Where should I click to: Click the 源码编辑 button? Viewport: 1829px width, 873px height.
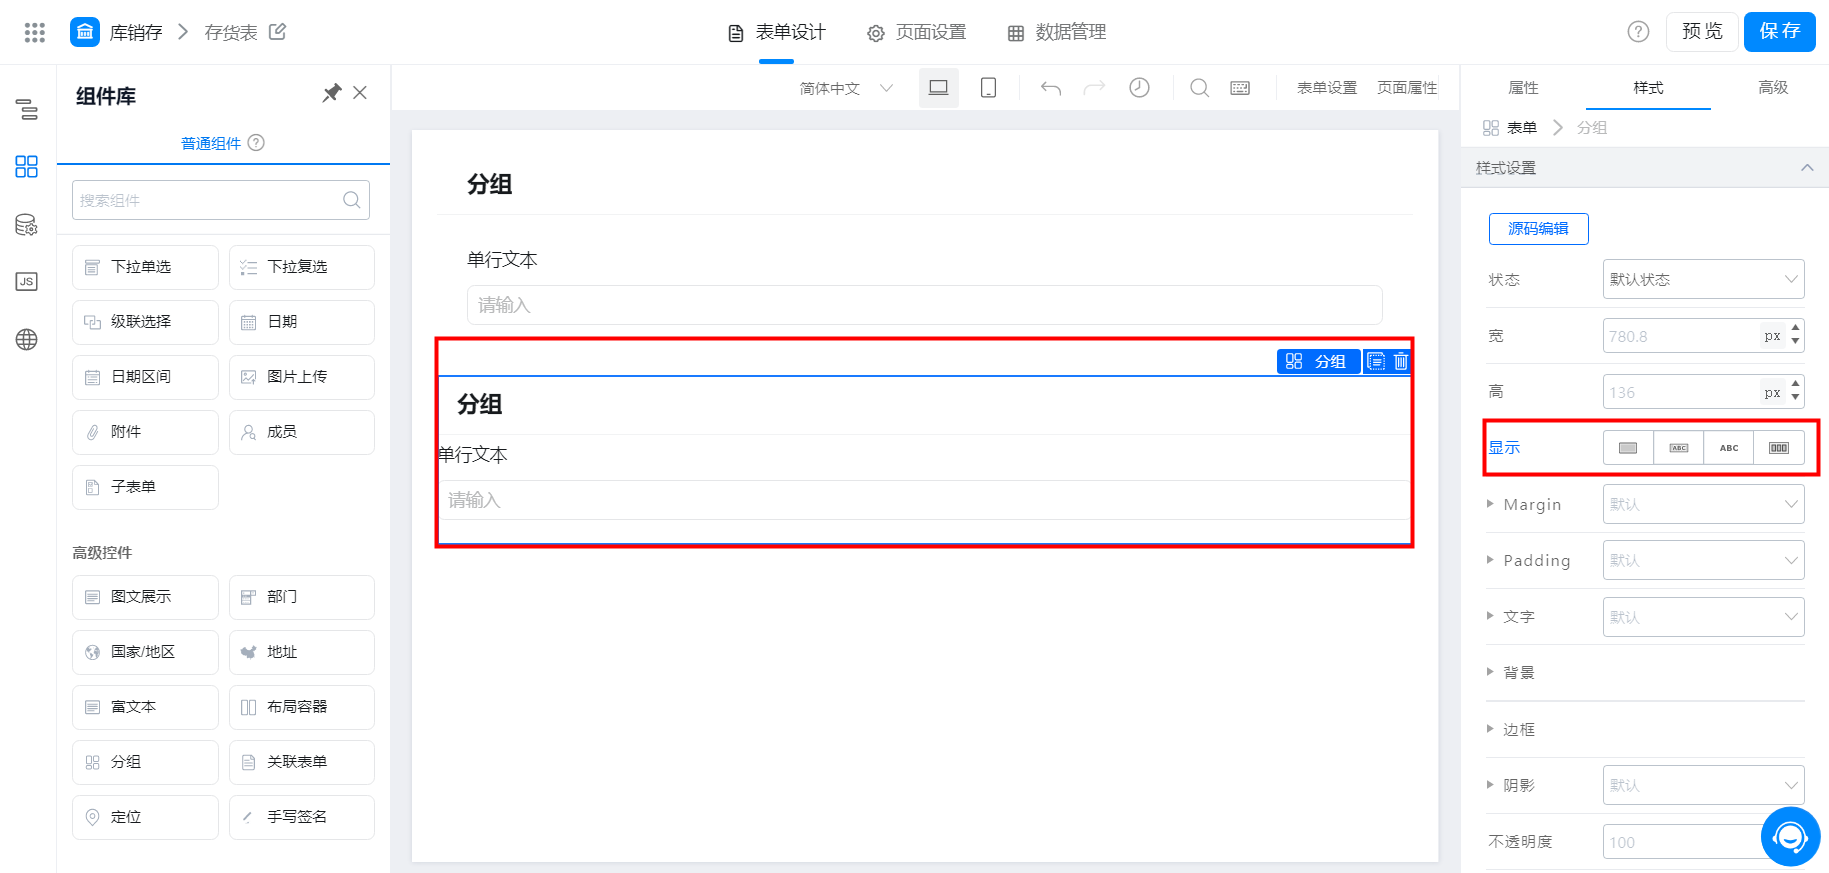(x=1538, y=229)
